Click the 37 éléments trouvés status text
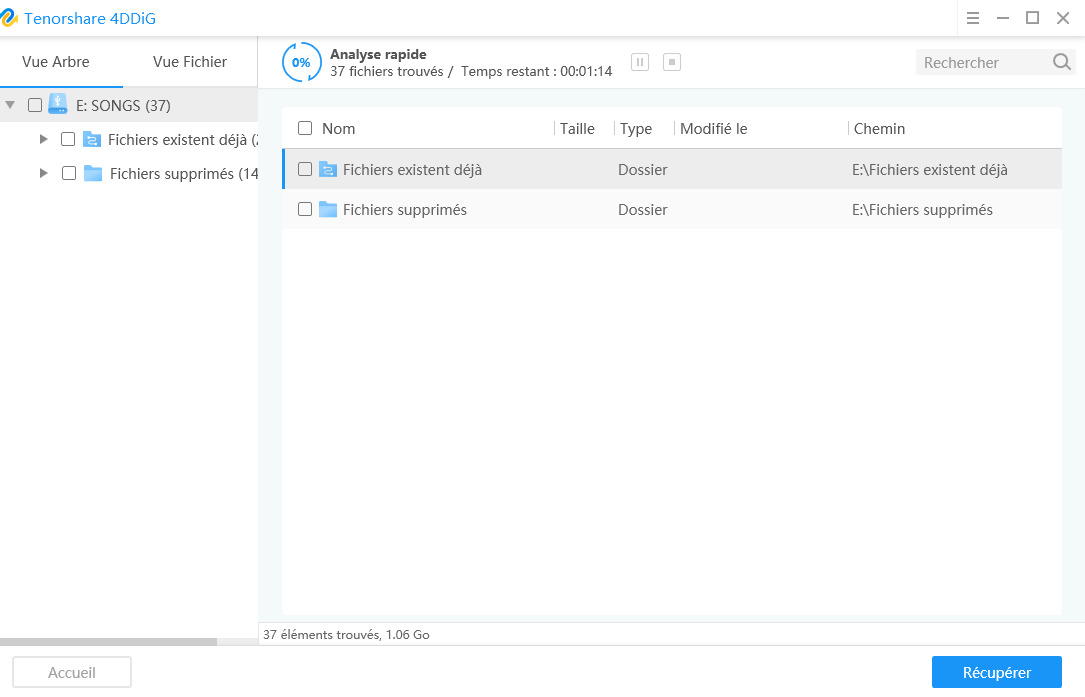The height and width of the screenshot is (697, 1085). pos(346,634)
